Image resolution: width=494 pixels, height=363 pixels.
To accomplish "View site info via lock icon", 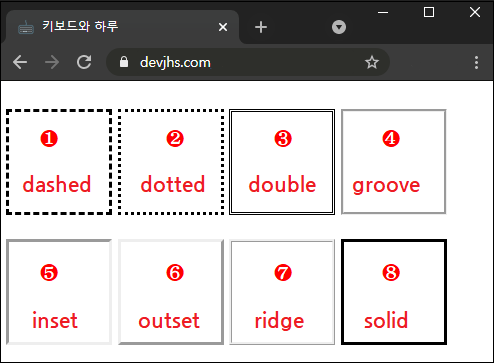I will (124, 62).
